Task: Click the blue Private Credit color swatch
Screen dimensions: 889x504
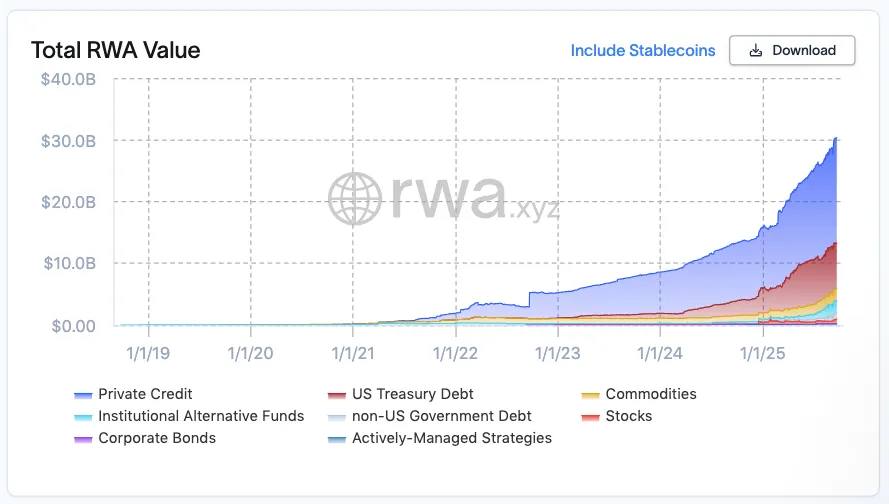Action: 83,395
